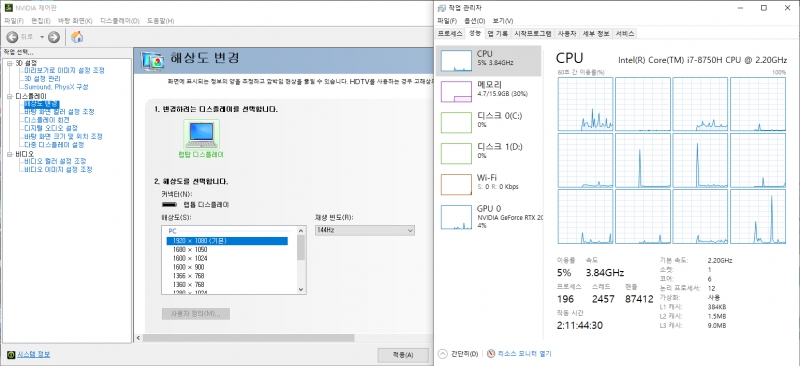The width and height of the screenshot is (800, 366).
Task: Open 파일(F) menu in NVIDIA Control Panel
Action: (14, 21)
